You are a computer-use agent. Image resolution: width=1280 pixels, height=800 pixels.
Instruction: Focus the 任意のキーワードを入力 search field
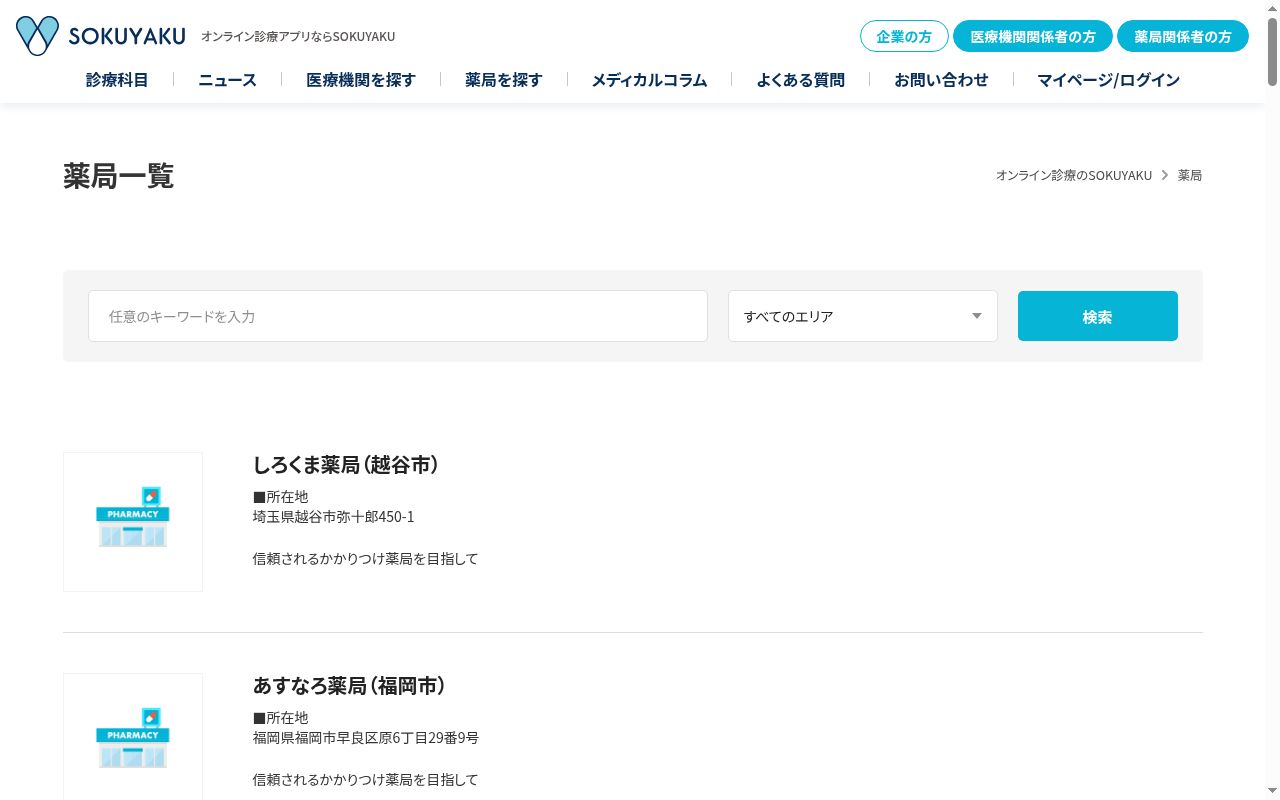click(x=398, y=316)
